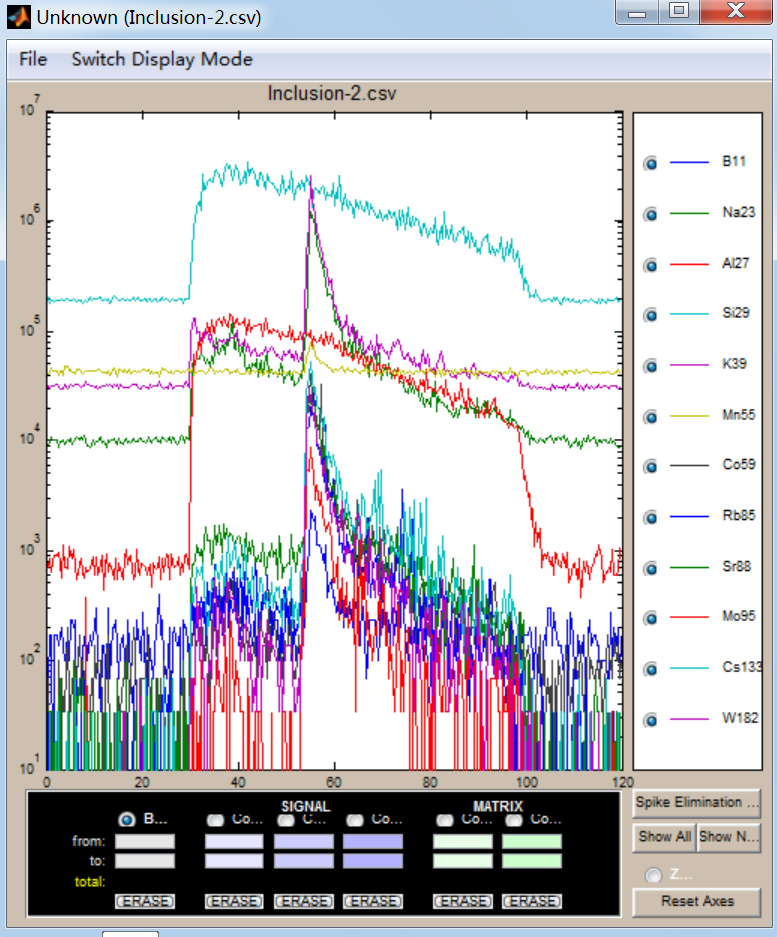
Task: Select the middle SIGNAL interval radio button
Action: (286, 820)
